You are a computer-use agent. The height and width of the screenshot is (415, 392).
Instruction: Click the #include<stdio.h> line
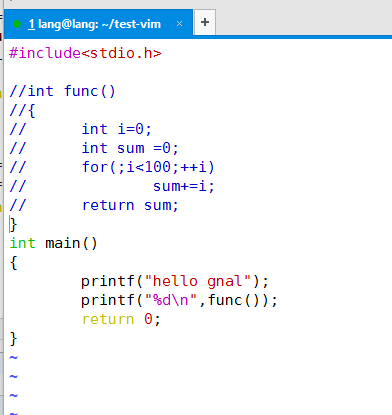coord(85,53)
